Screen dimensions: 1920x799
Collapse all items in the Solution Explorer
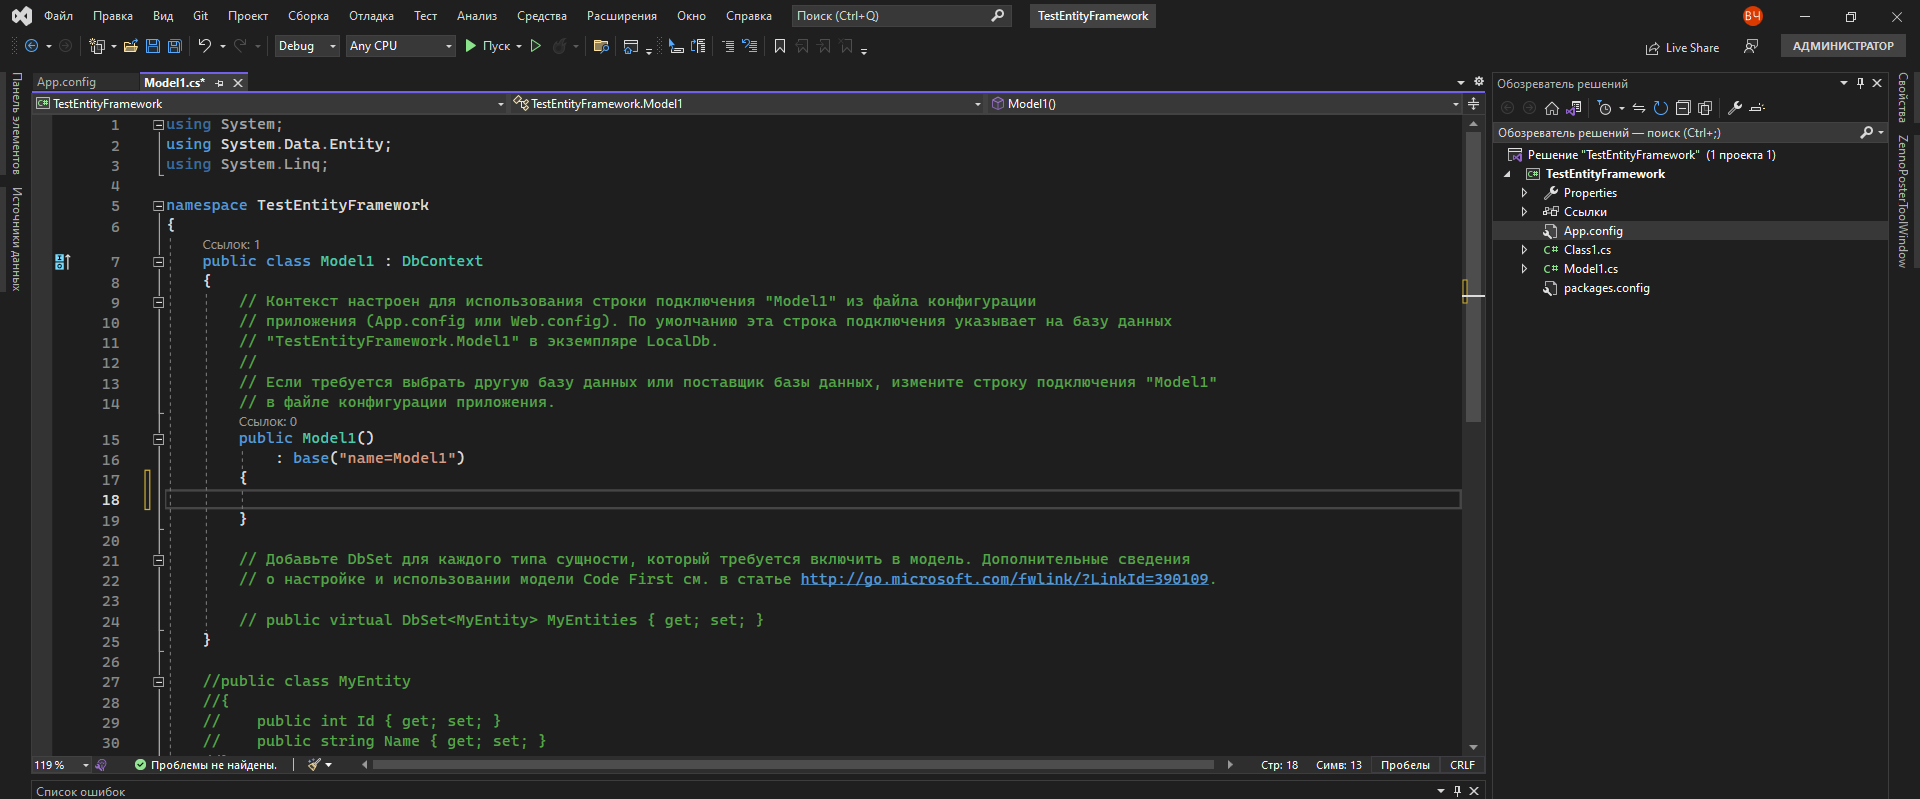(x=1683, y=108)
